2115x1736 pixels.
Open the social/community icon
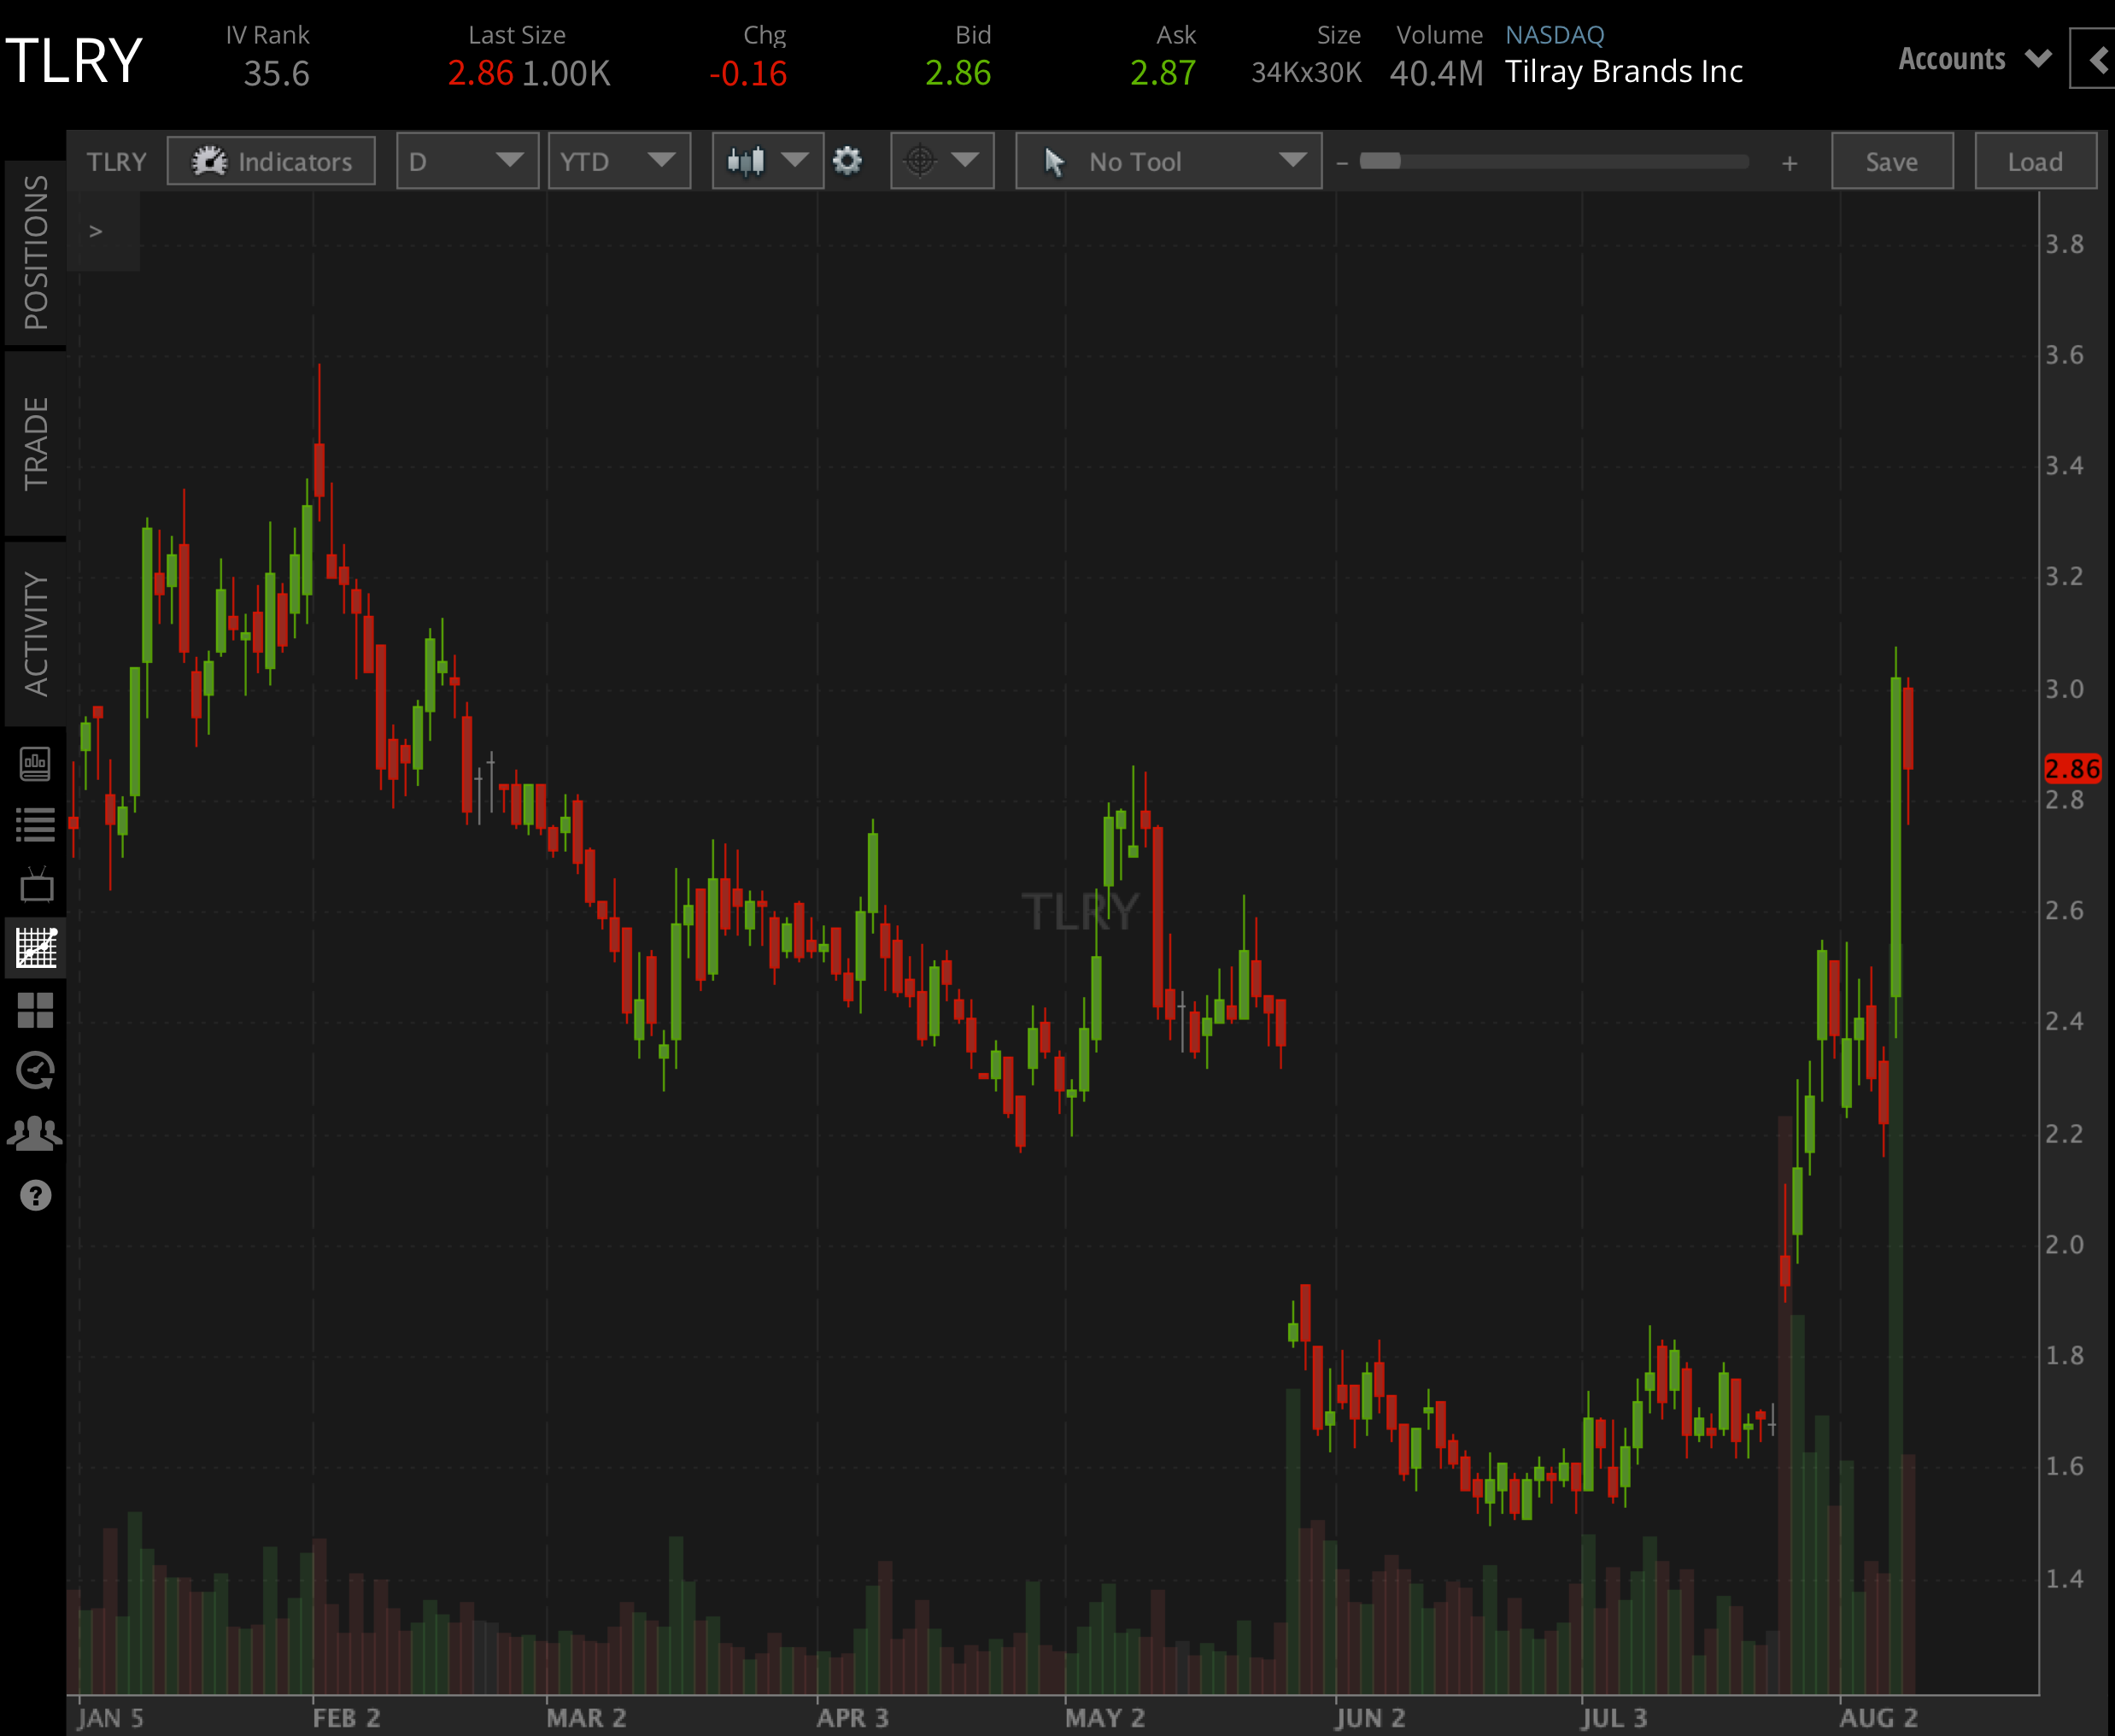(x=35, y=1131)
